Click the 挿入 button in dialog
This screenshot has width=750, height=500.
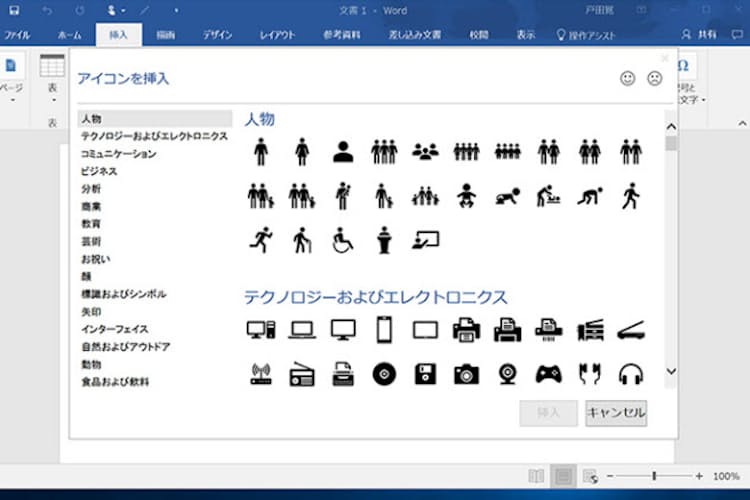(549, 413)
